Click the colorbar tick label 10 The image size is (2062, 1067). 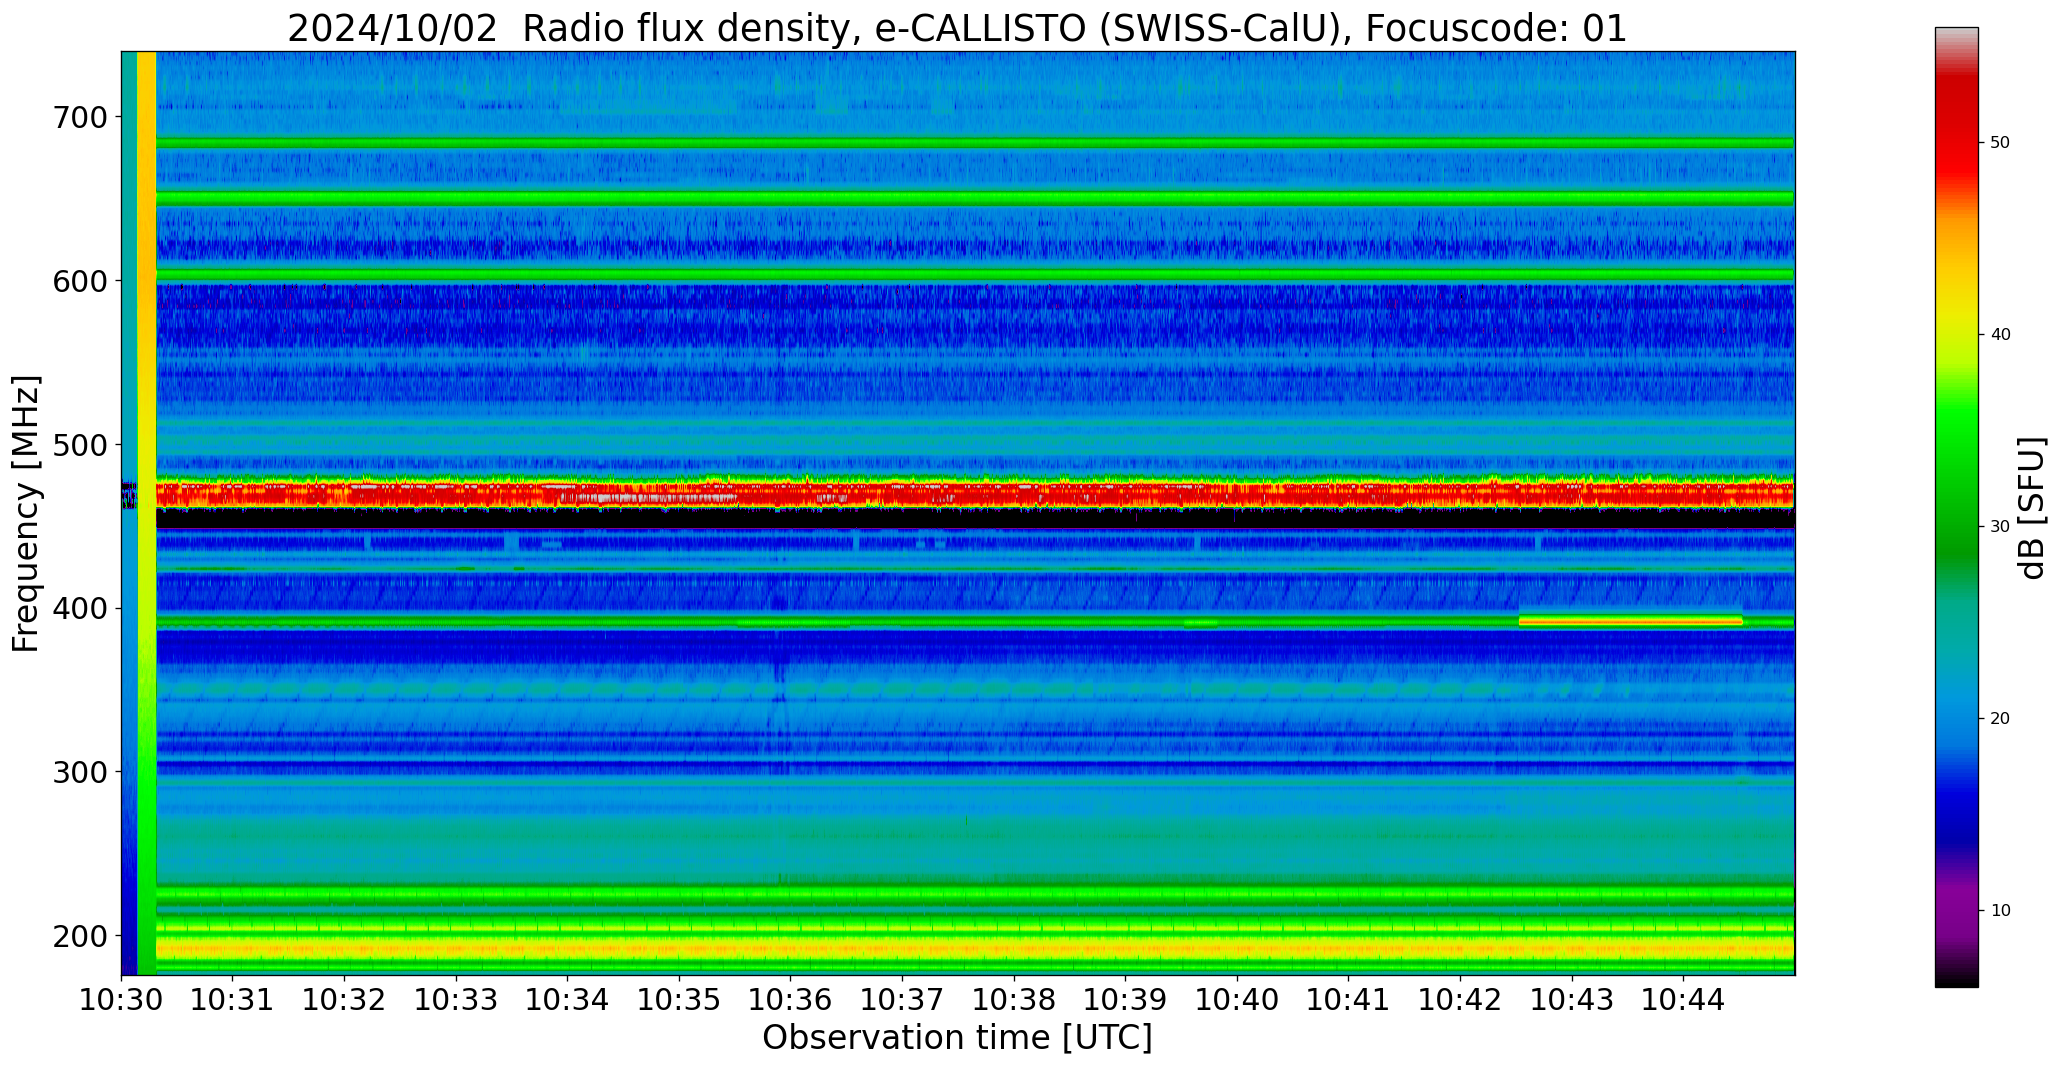(x=2000, y=911)
